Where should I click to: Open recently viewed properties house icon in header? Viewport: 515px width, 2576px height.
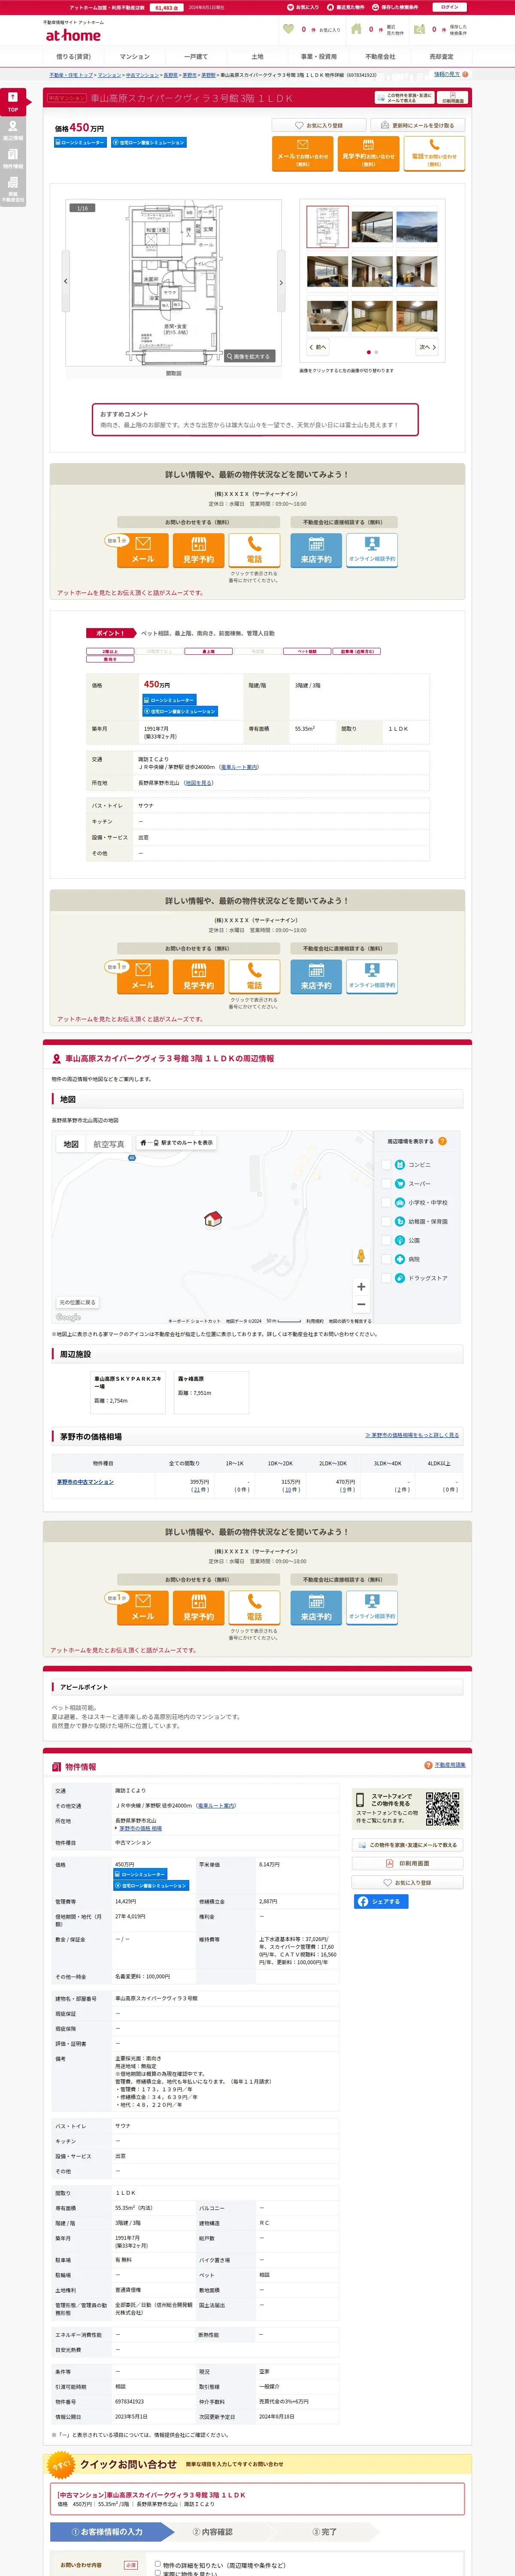[x=356, y=29]
